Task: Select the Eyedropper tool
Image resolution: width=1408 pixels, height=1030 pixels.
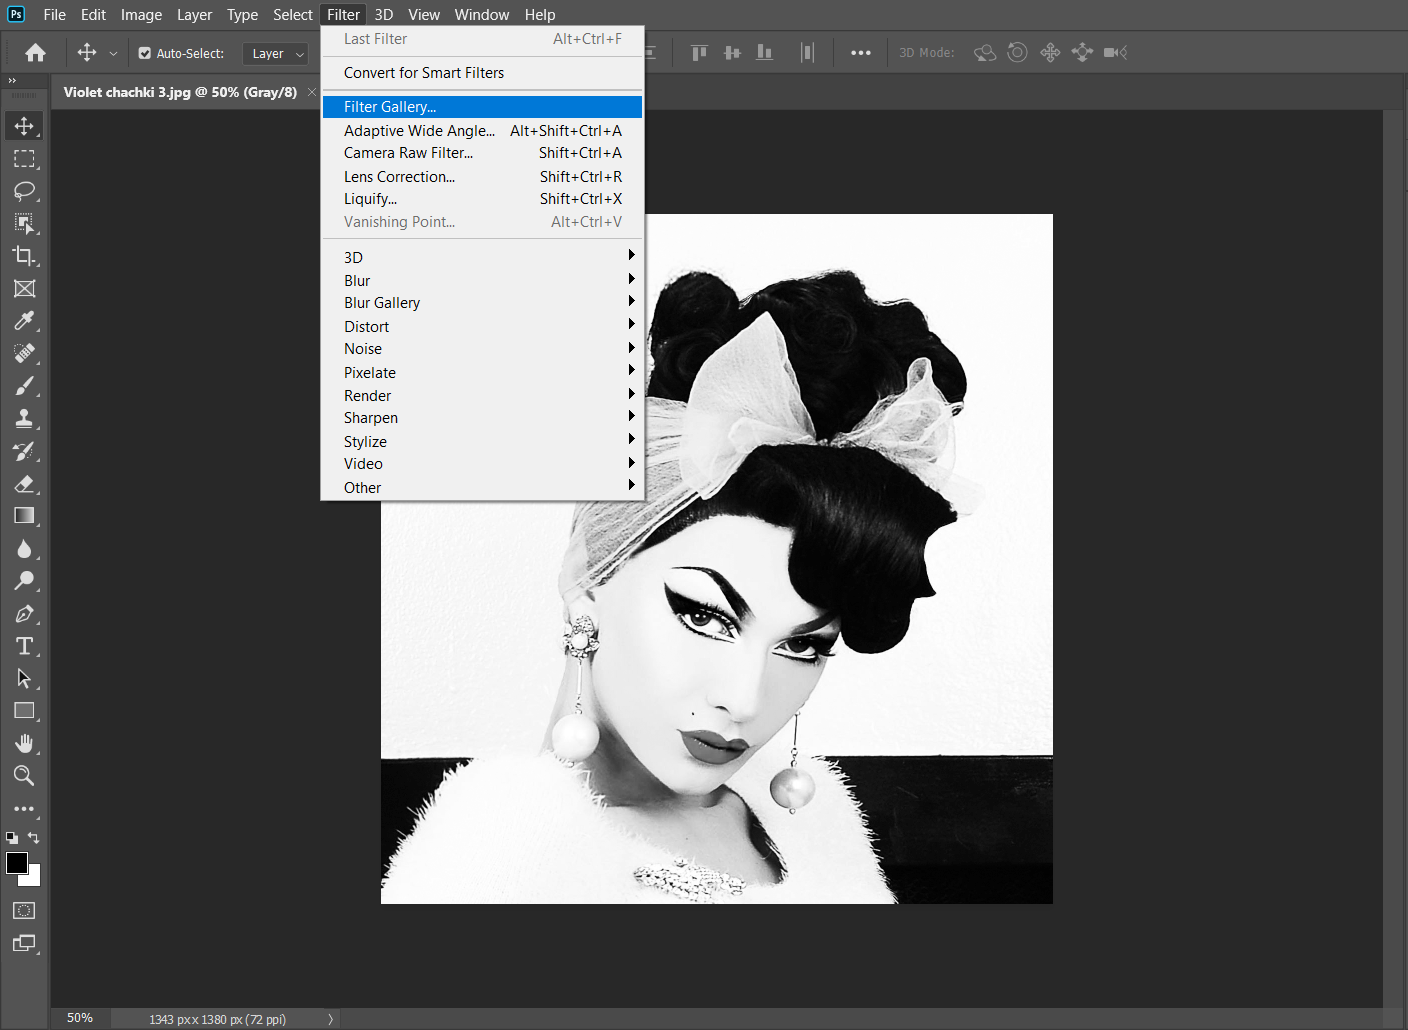Action: coord(24,321)
